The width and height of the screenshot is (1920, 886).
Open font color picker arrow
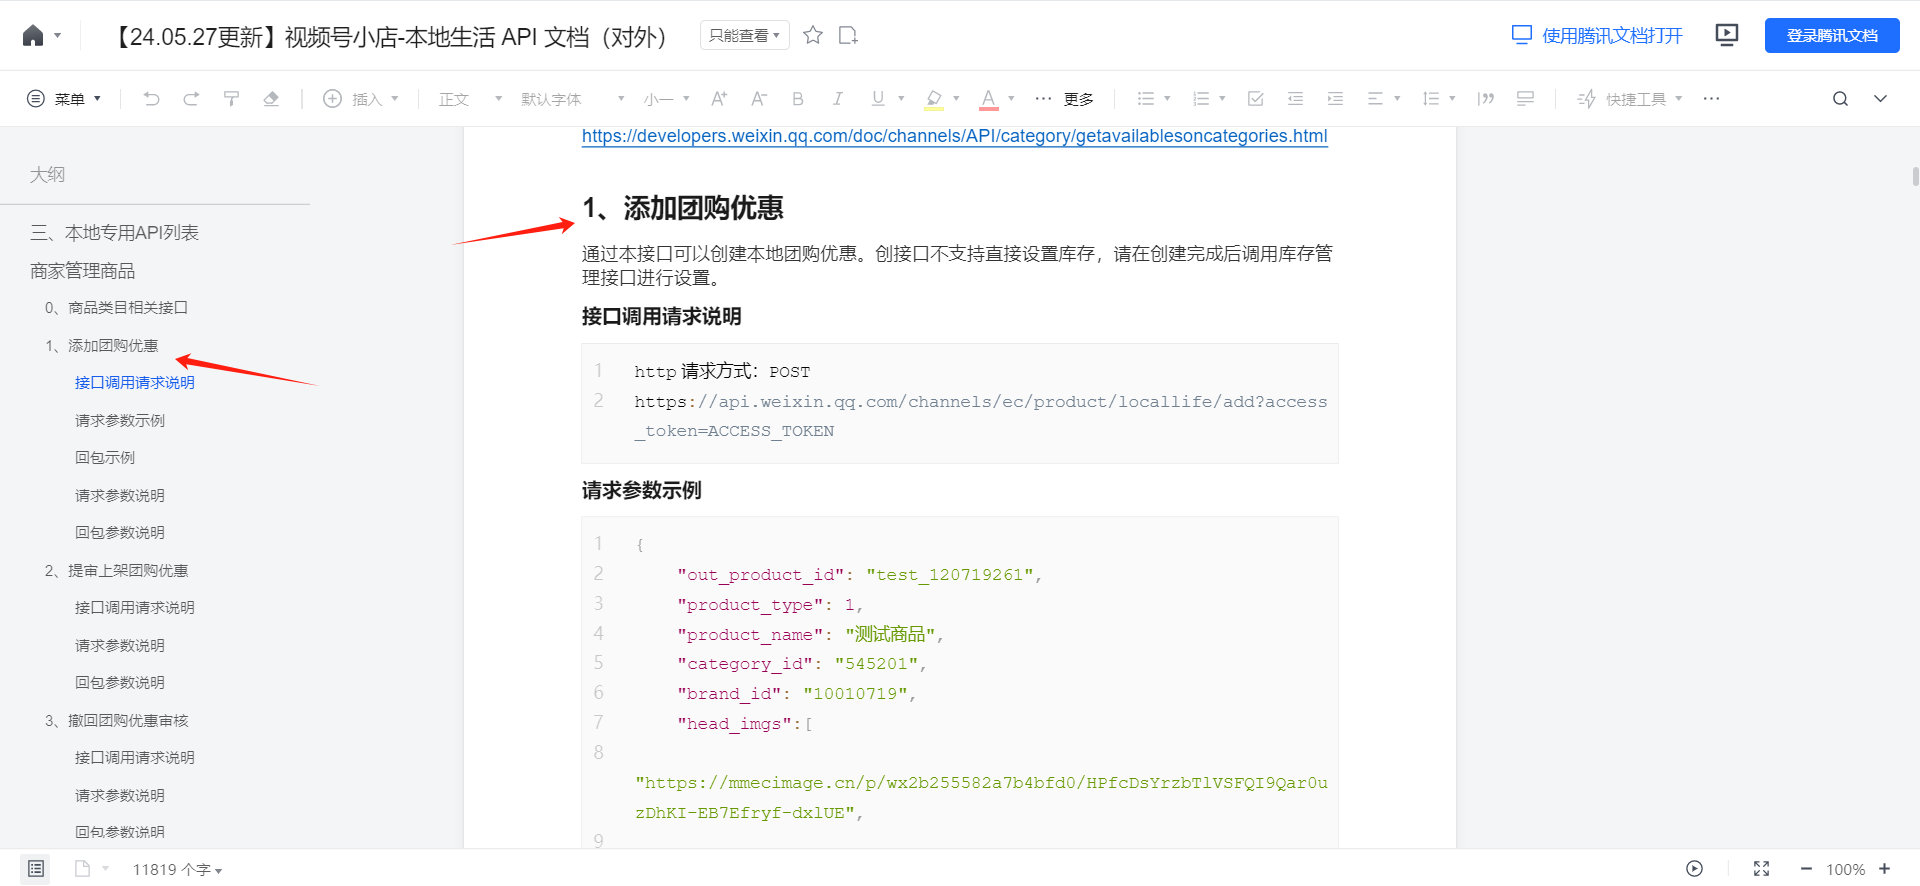click(1011, 99)
